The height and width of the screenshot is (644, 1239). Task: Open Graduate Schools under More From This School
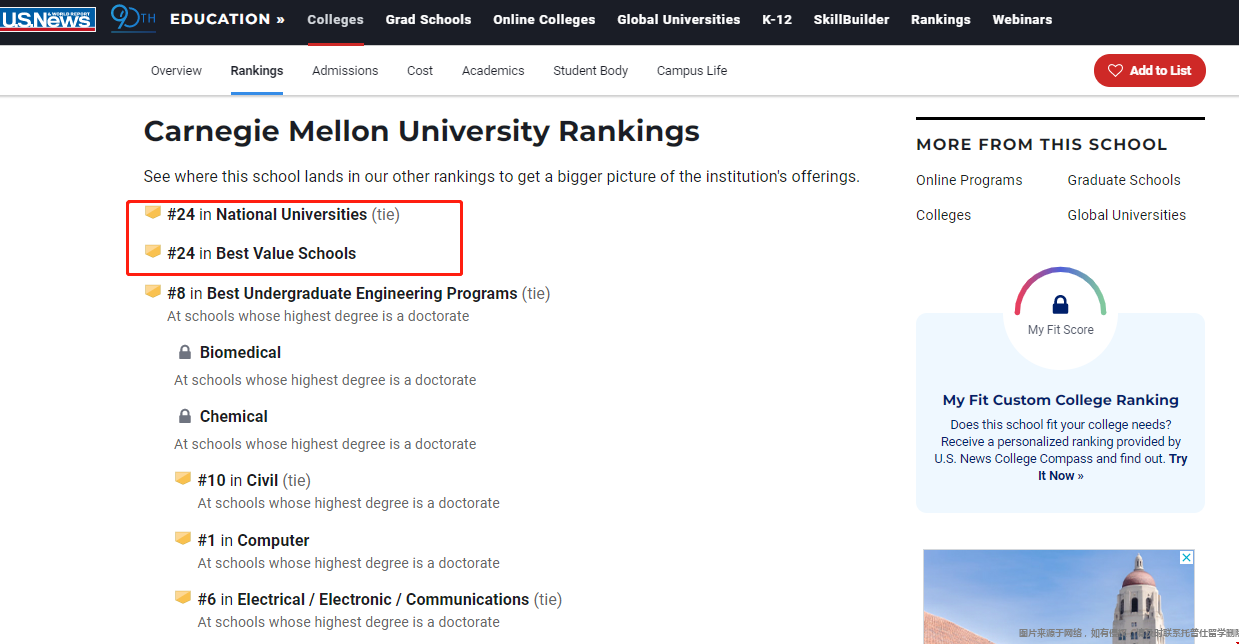click(x=1124, y=180)
